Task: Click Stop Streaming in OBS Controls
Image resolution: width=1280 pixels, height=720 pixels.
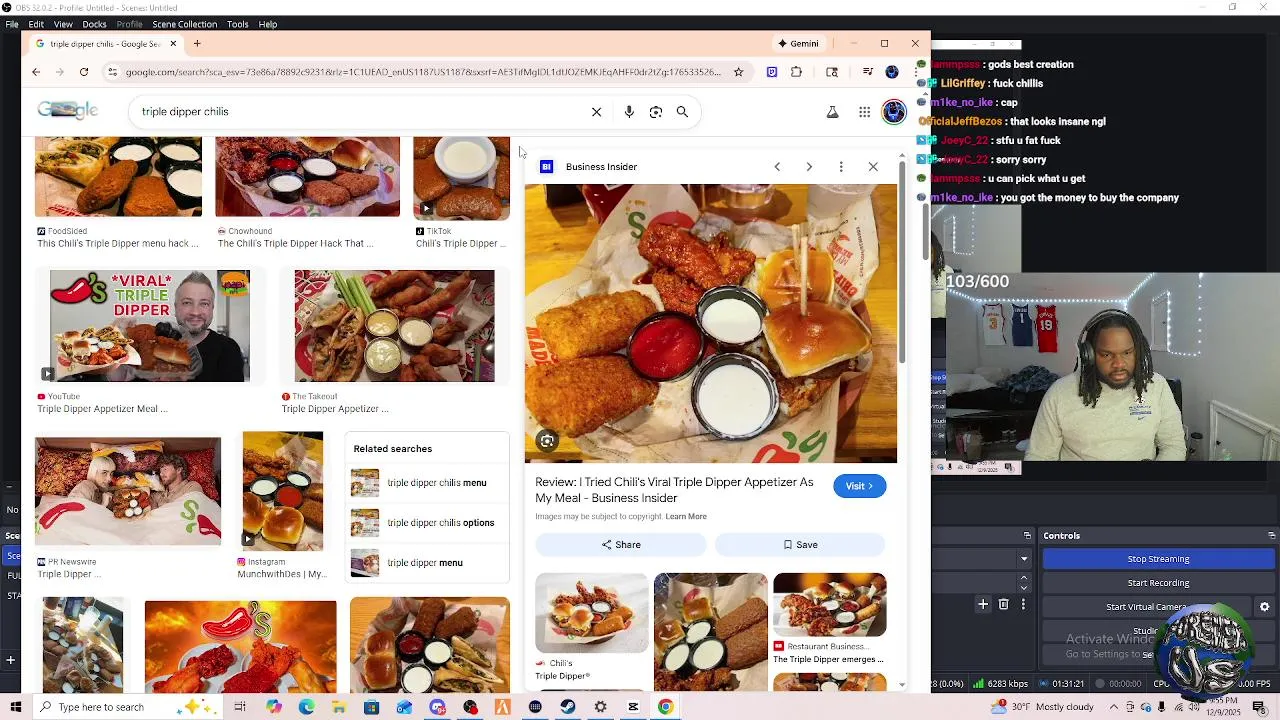Action: 1159,559
